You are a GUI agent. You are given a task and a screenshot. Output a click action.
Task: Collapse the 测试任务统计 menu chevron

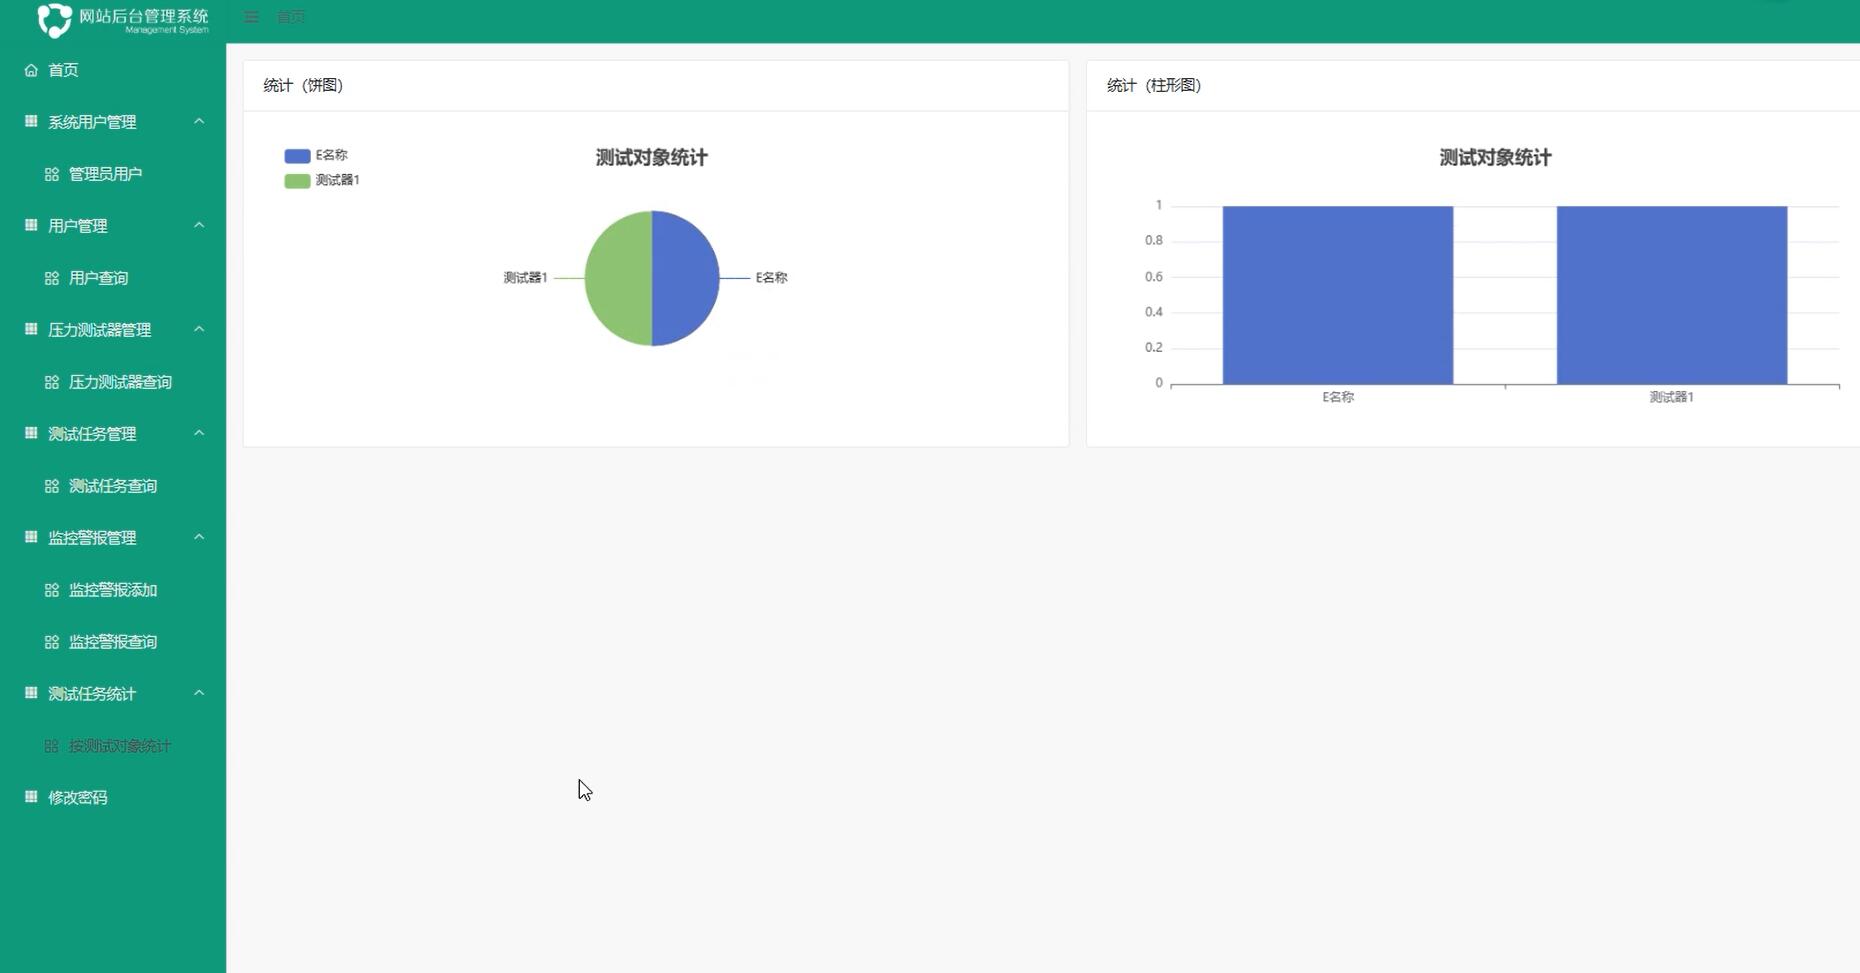199,693
